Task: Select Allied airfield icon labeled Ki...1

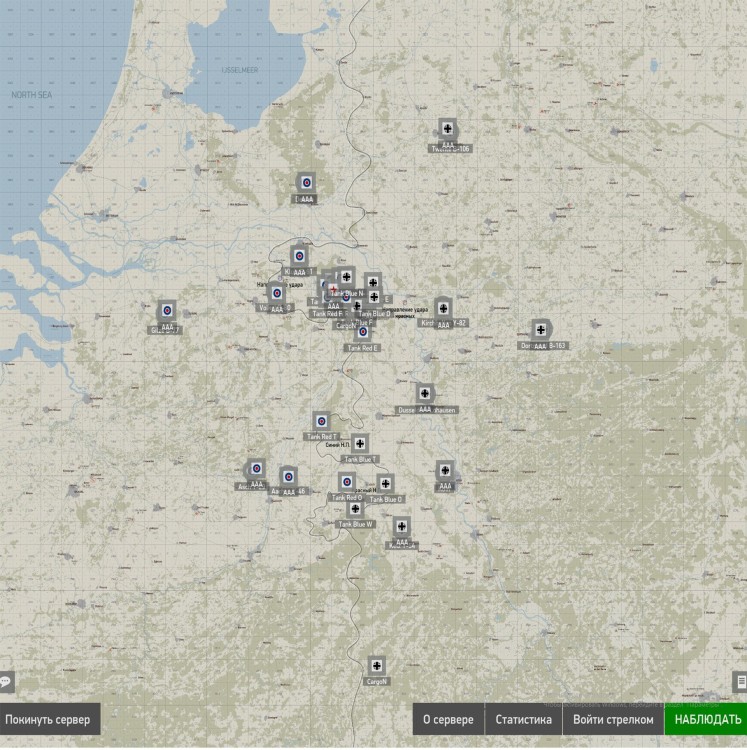Action: [299, 256]
